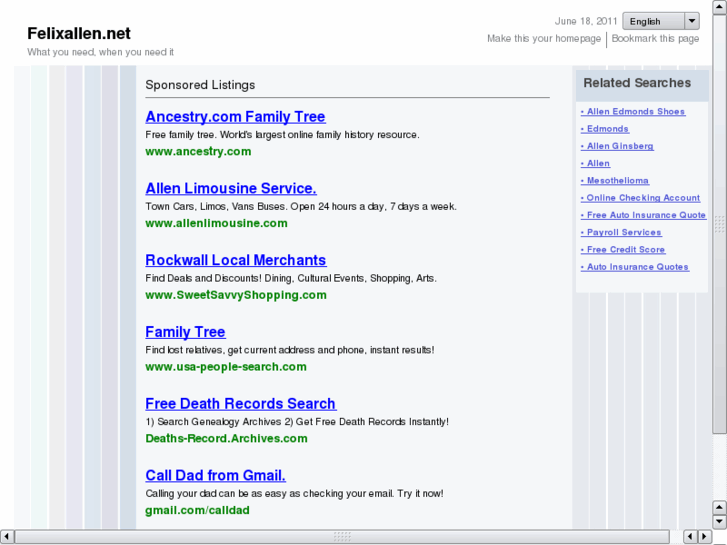
Task: Visit www.ancestry.com green URL
Action: 198,152
